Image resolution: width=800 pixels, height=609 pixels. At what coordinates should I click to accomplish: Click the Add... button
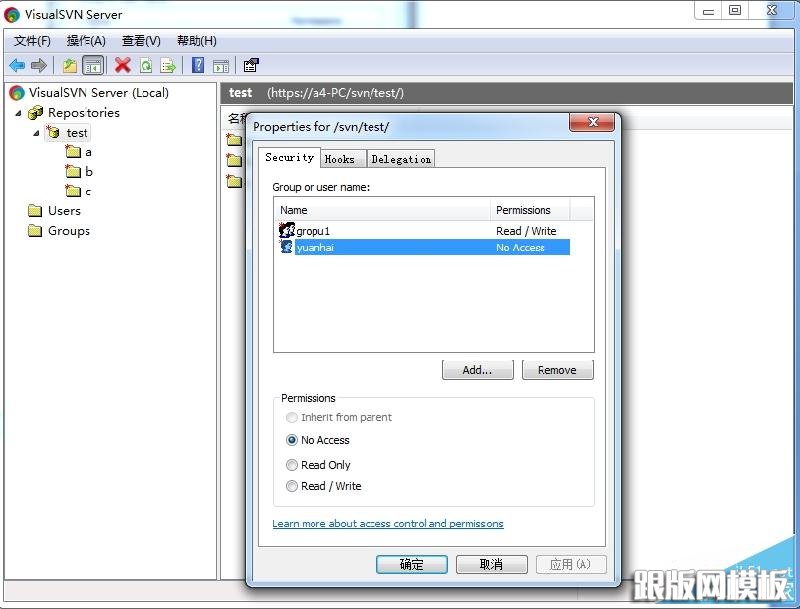pos(478,370)
